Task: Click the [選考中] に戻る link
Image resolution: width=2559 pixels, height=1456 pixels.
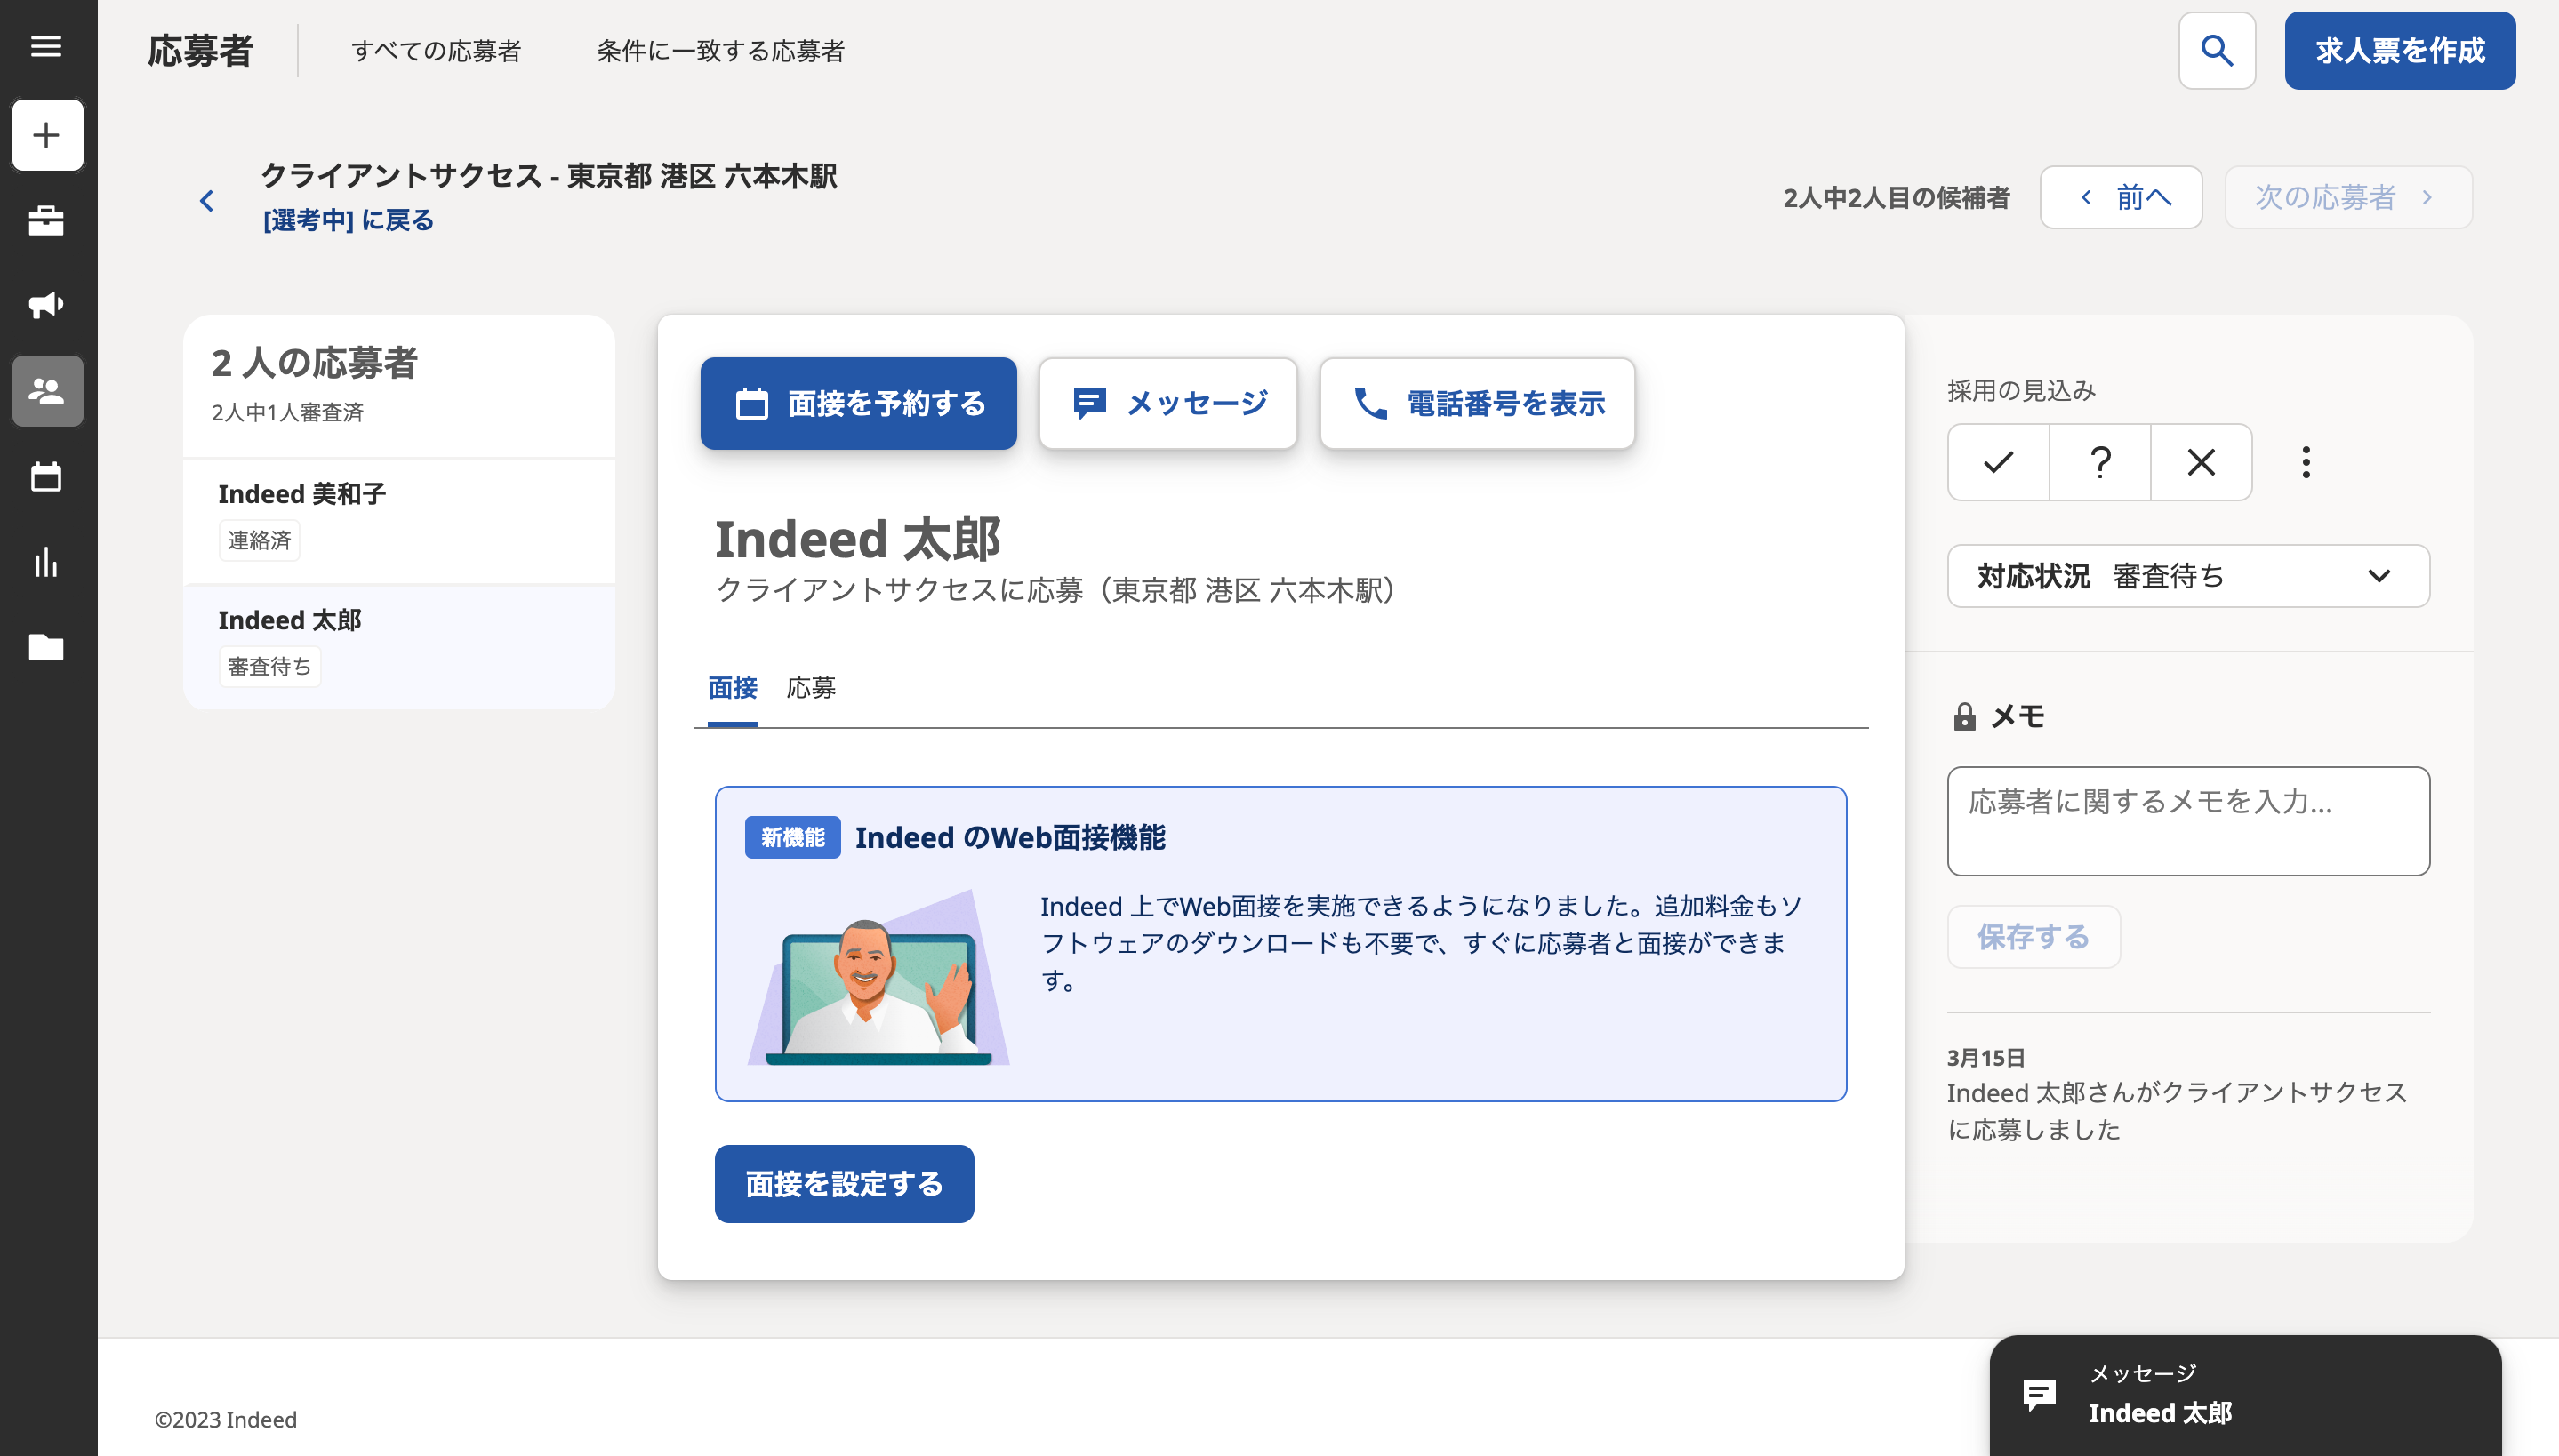Action: [347, 220]
